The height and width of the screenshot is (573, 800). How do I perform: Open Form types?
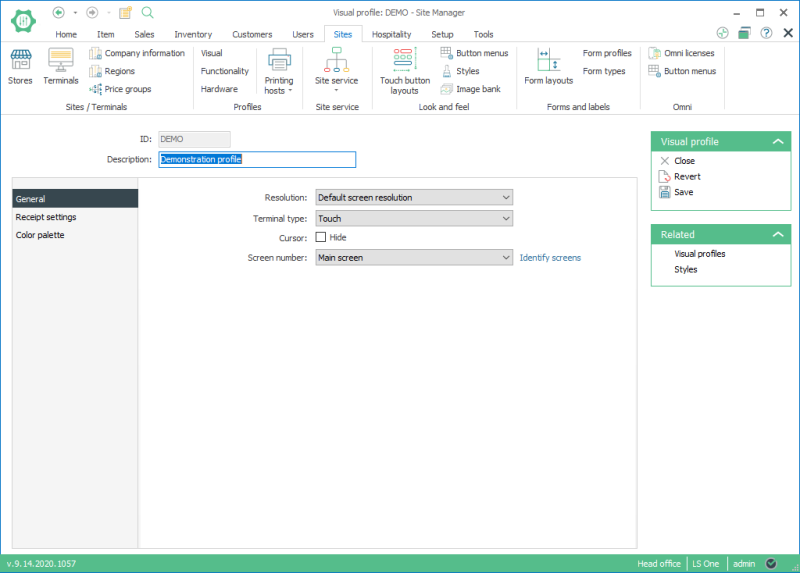[x=604, y=71]
